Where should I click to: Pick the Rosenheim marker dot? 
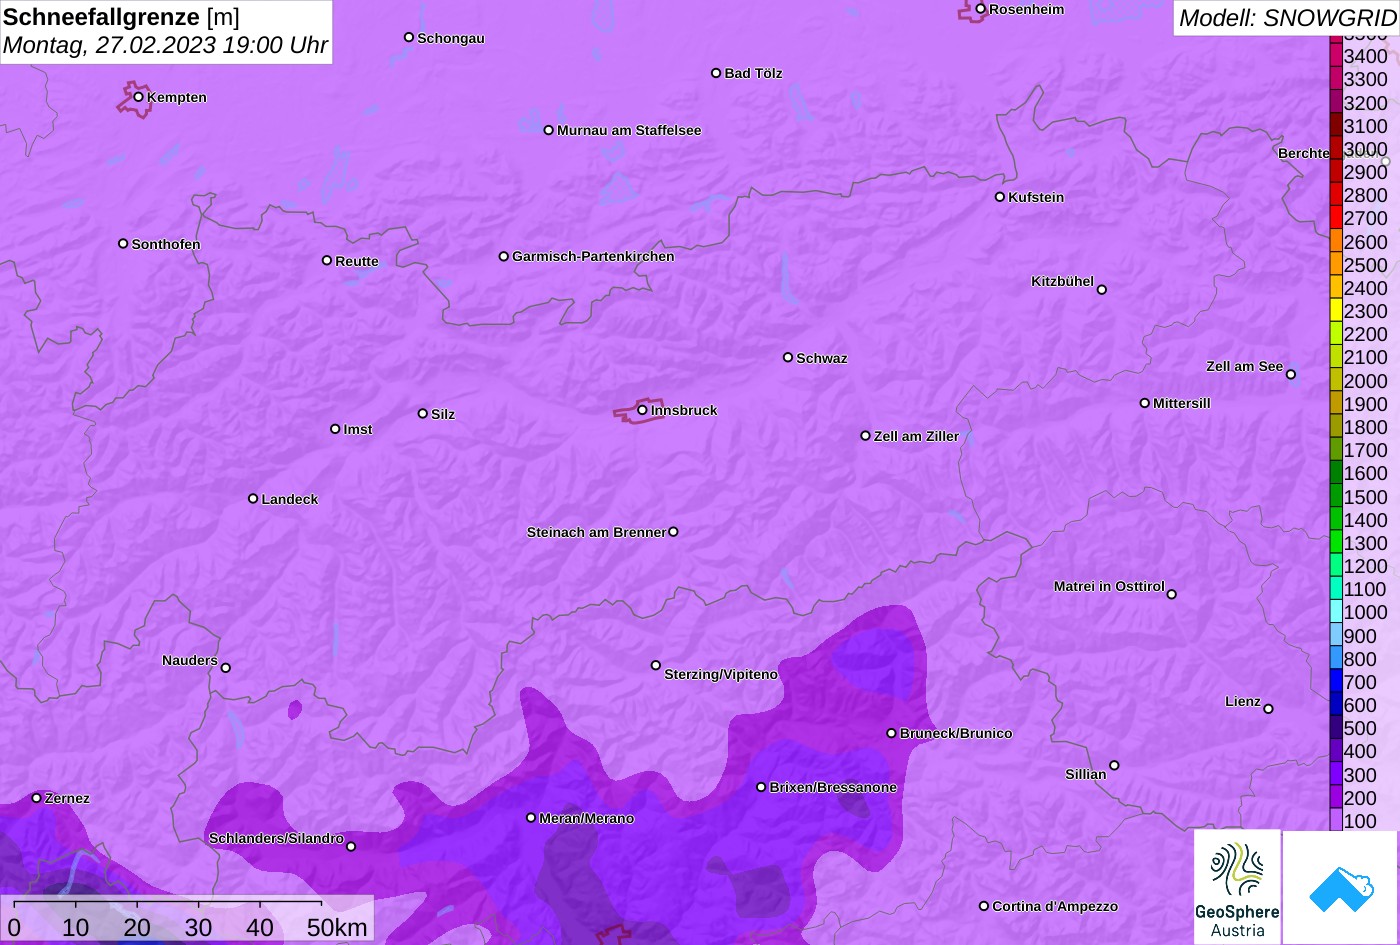[x=981, y=9]
